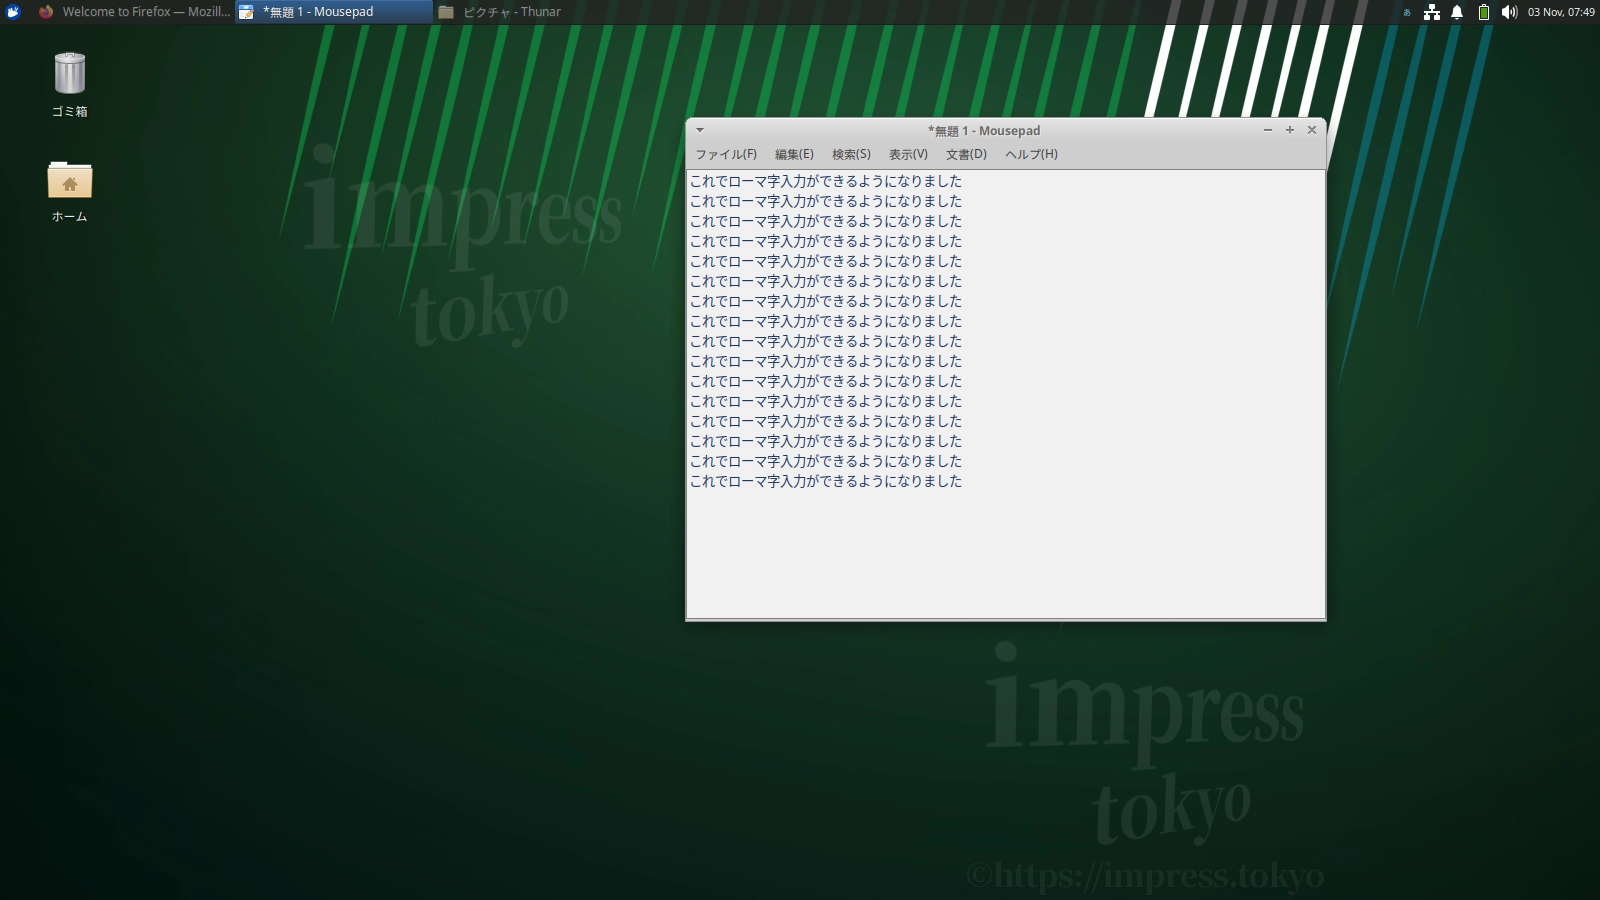Open the 文書(D) menu
This screenshot has height=900, width=1600.
(x=966, y=154)
